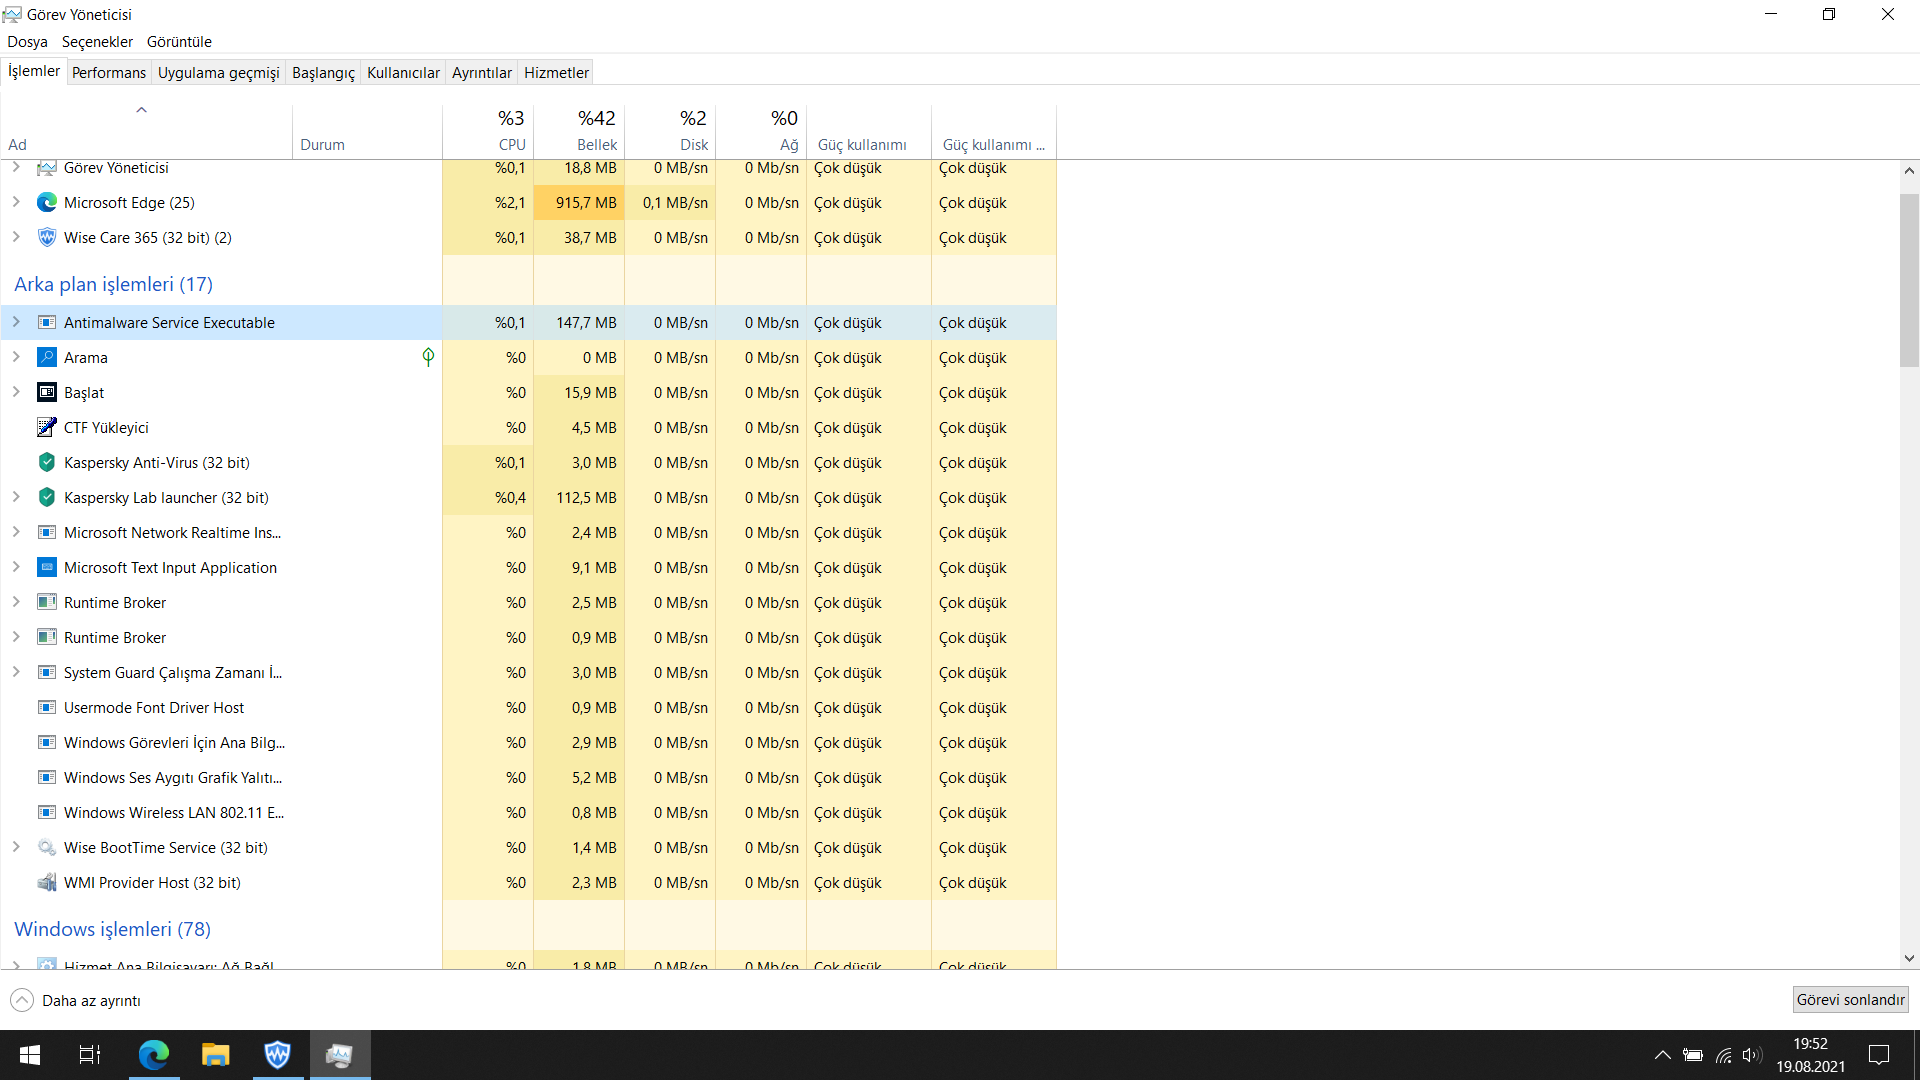Click the scrollbar up arrow

click(1909, 171)
